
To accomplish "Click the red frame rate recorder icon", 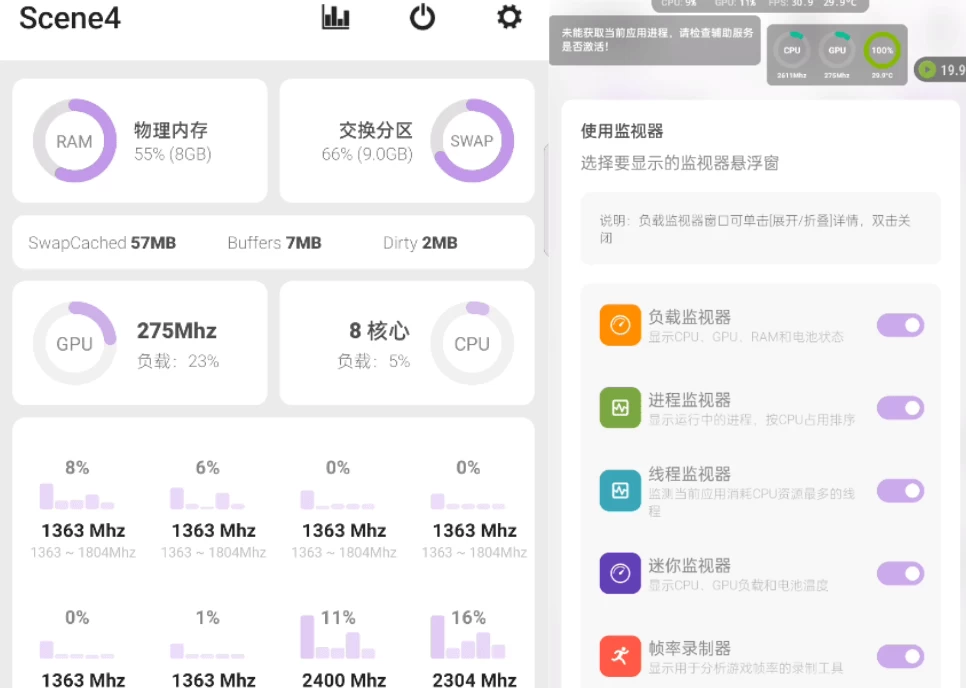I will coord(620,656).
